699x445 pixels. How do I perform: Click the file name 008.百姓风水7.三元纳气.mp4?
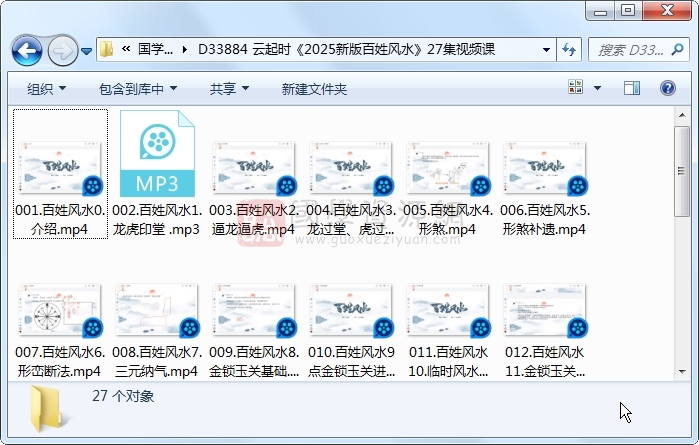157,361
